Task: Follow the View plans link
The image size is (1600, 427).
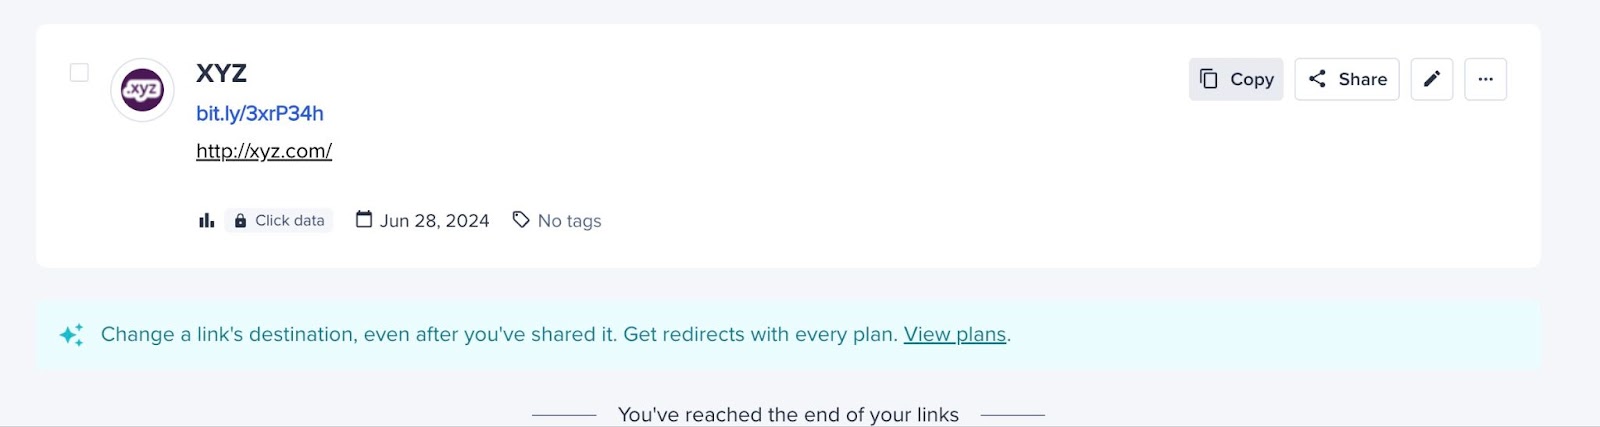Action: click(955, 335)
